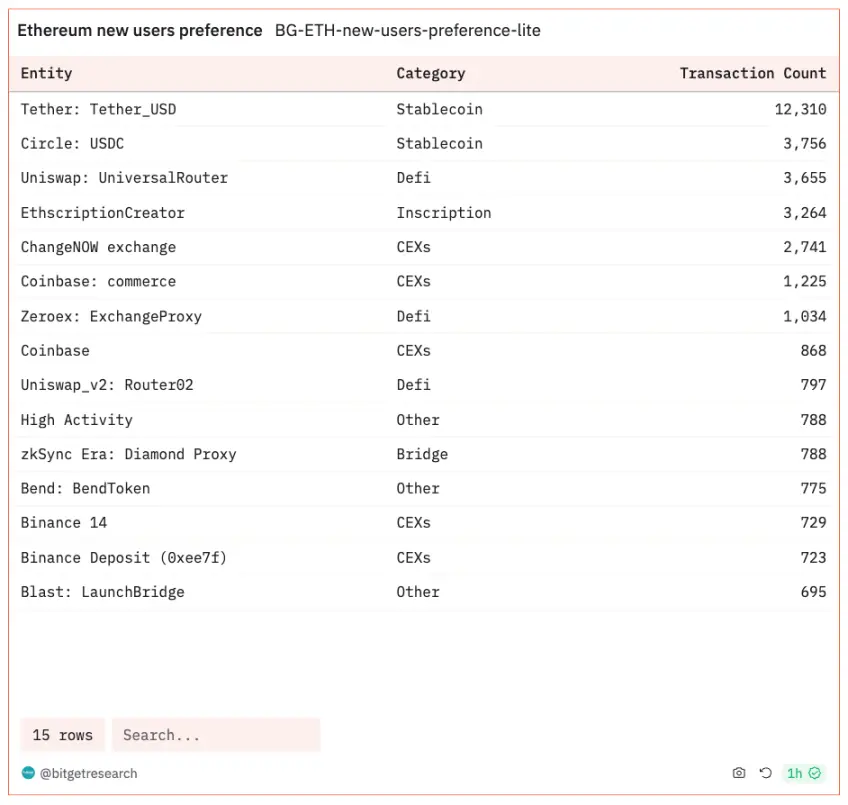Image resolution: width=848 pixels, height=805 pixels.
Task: Select the Tether: Tether_USD row entity
Action: click(98, 109)
